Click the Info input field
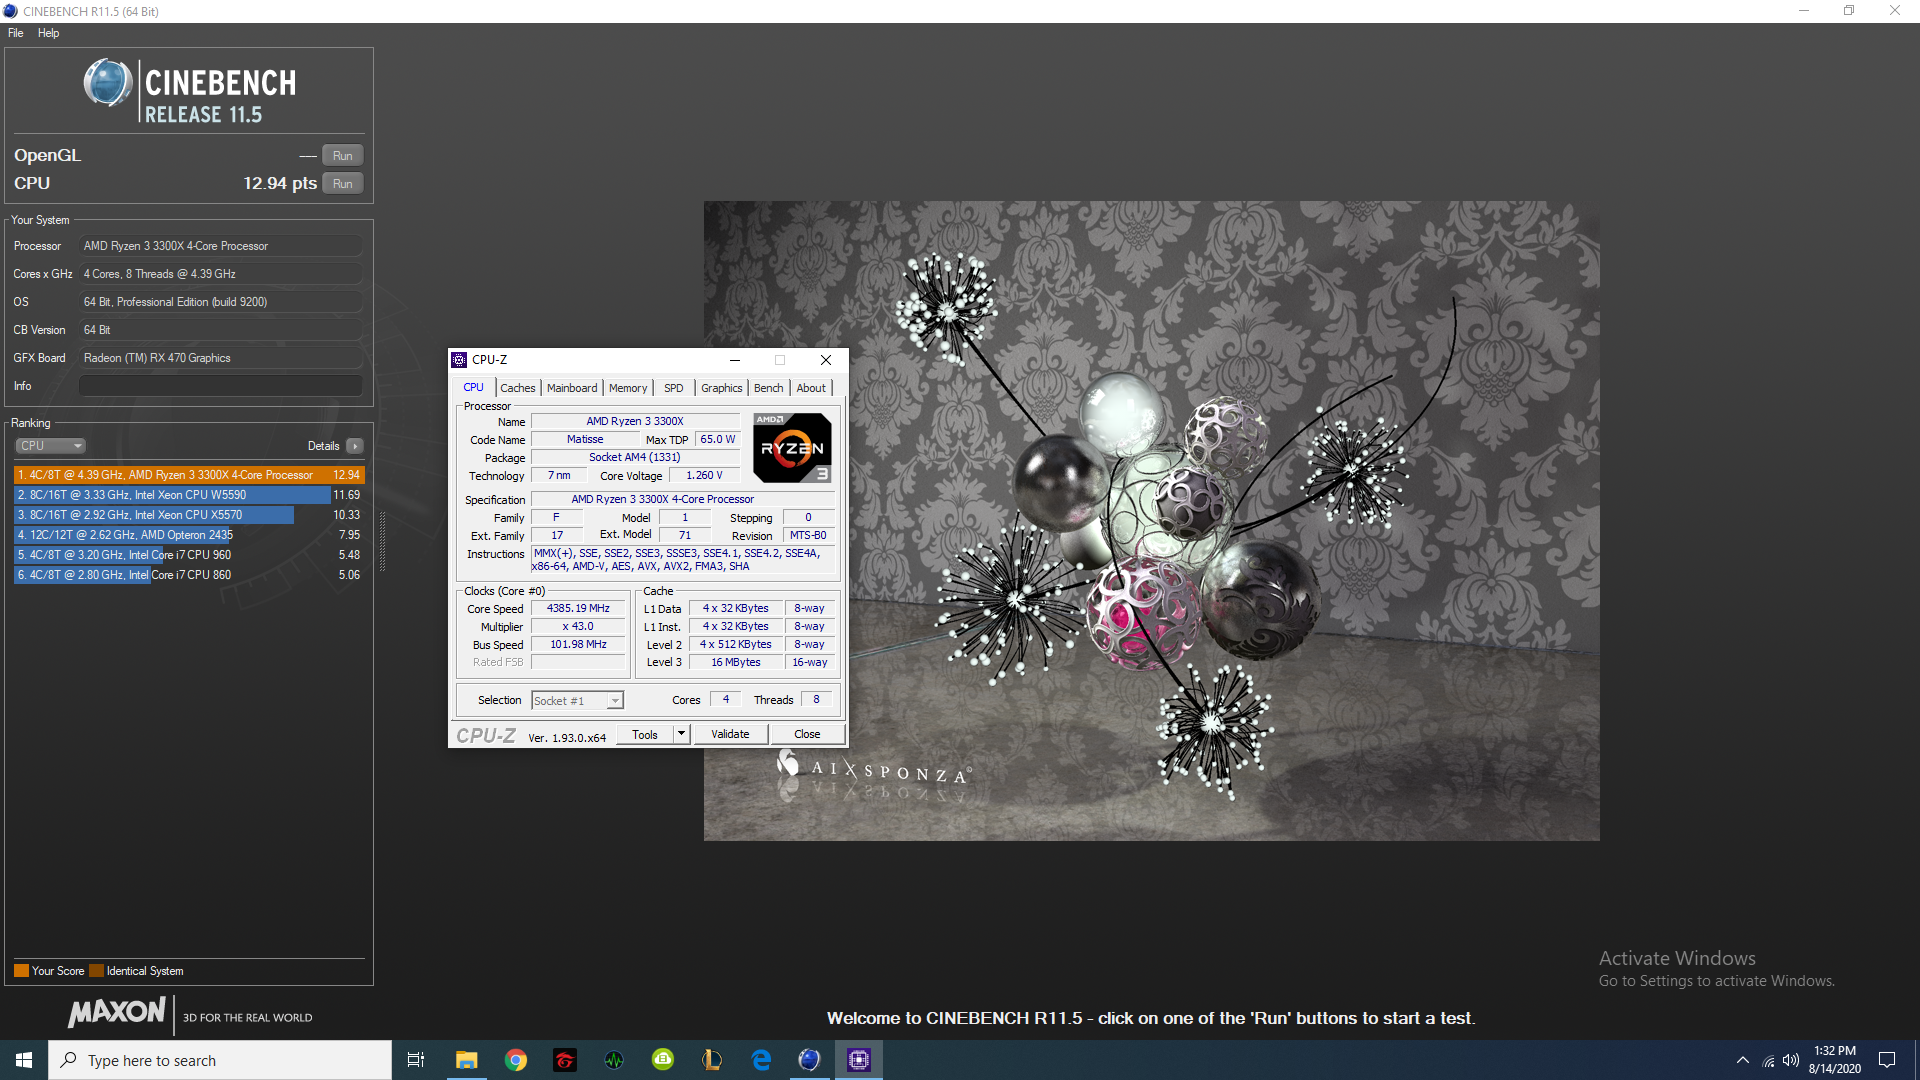Screen dimensions: 1920x1080 tap(221, 386)
